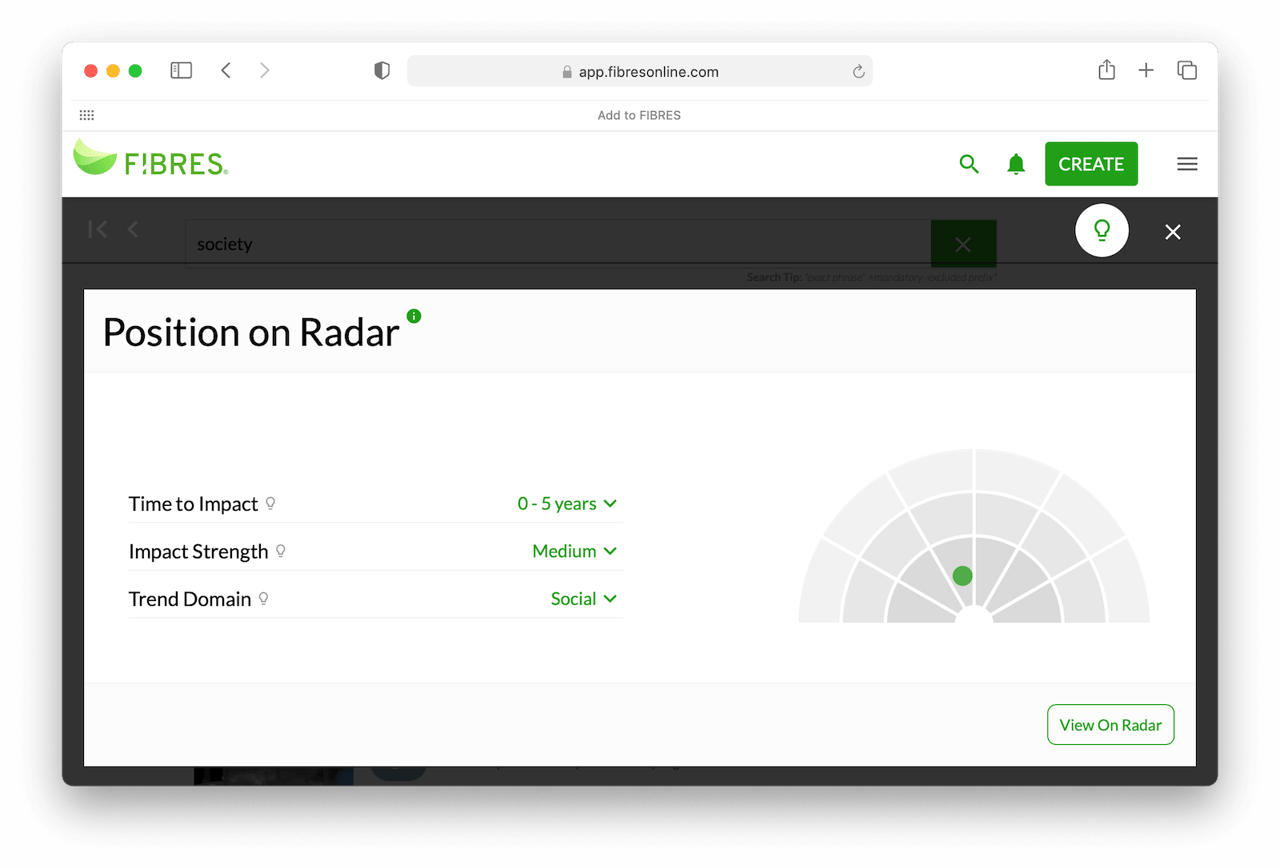
Task: Click the white lightbulb circle button
Action: (1102, 230)
